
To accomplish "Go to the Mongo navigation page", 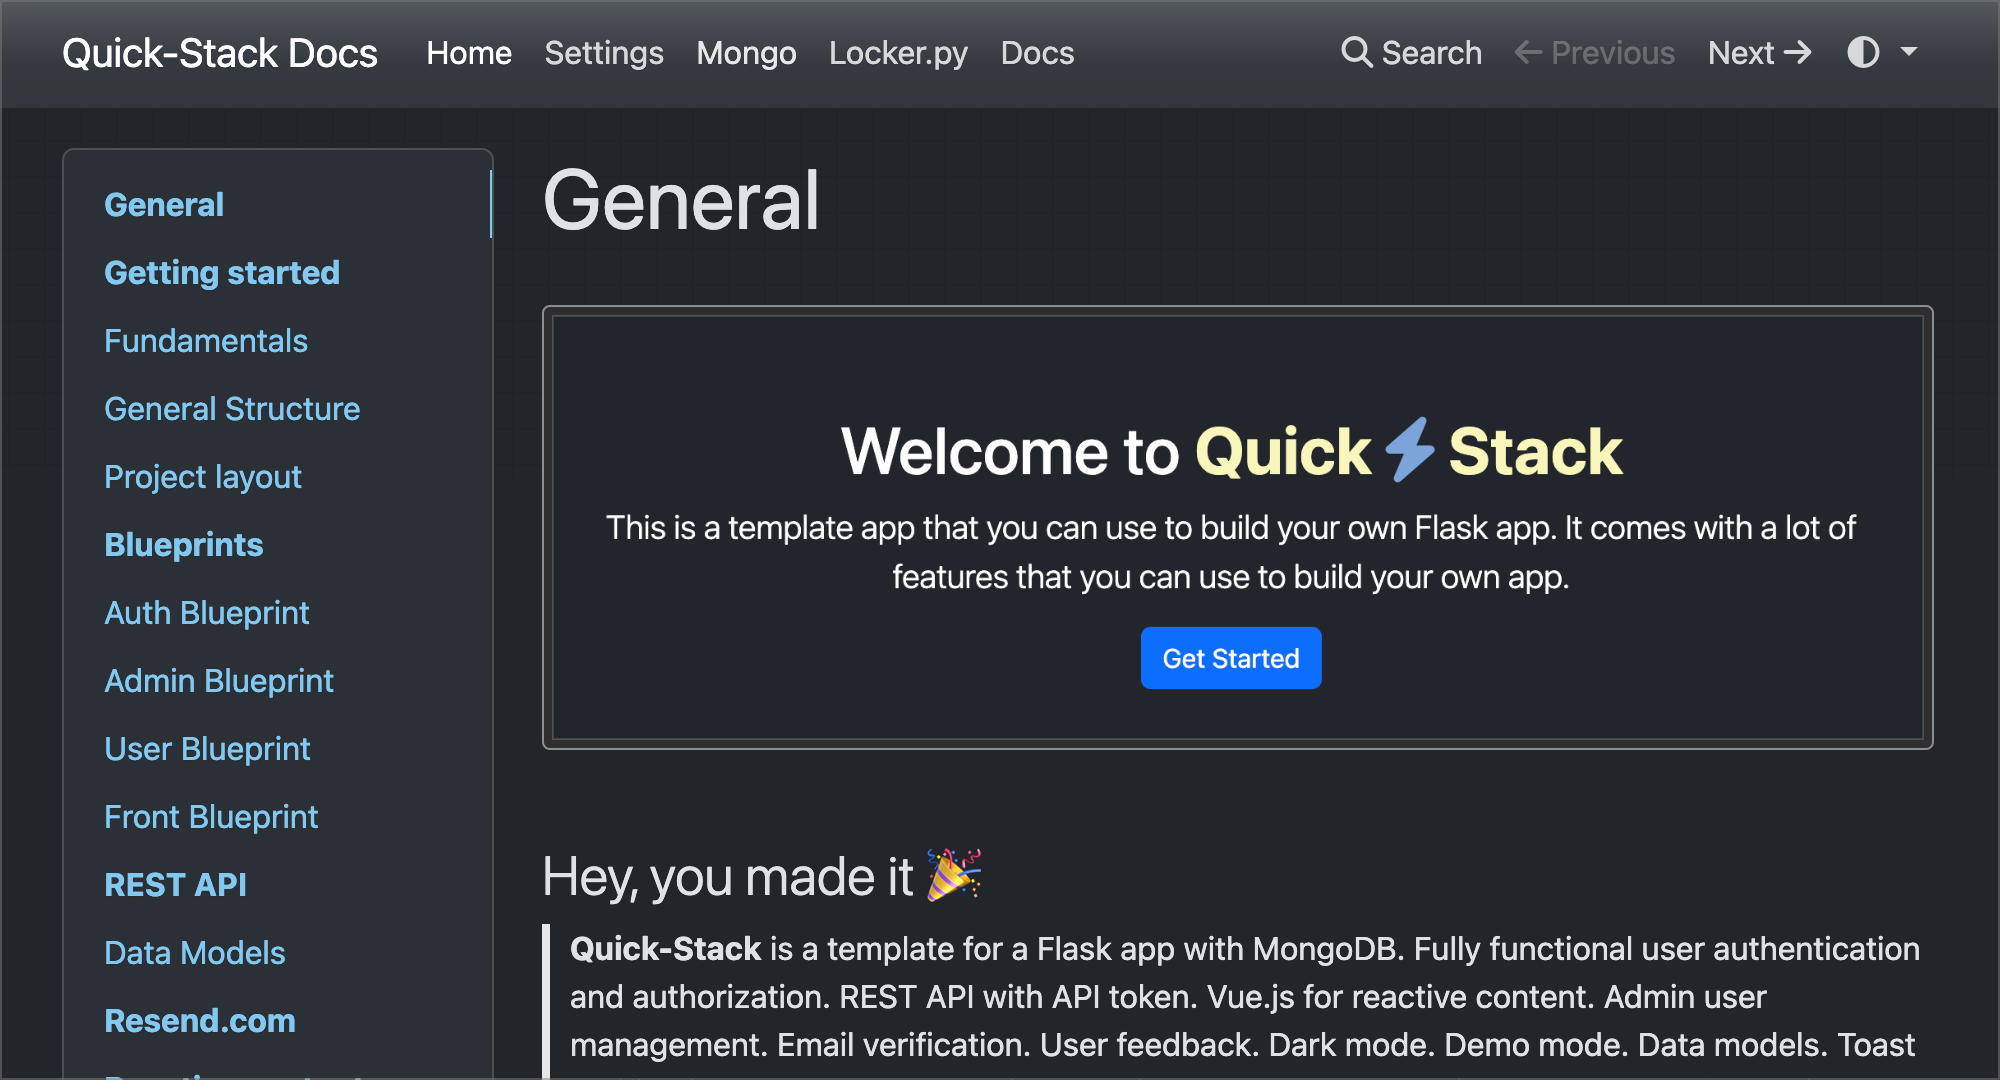I will click(x=746, y=53).
